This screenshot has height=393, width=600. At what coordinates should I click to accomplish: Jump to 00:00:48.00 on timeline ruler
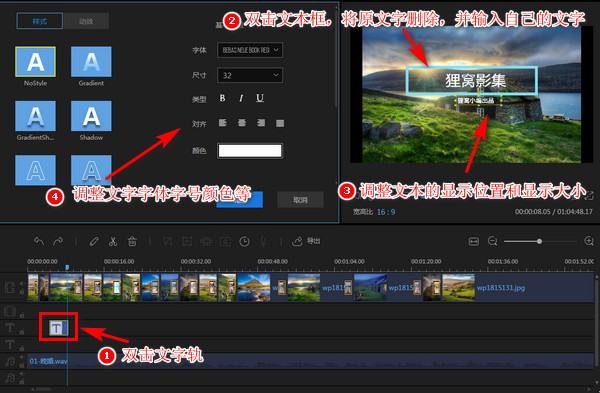pos(272,261)
